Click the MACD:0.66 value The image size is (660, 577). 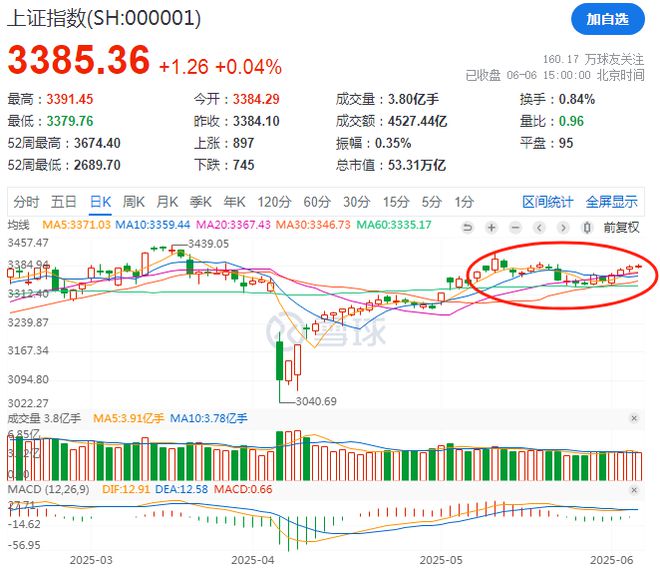tap(243, 489)
